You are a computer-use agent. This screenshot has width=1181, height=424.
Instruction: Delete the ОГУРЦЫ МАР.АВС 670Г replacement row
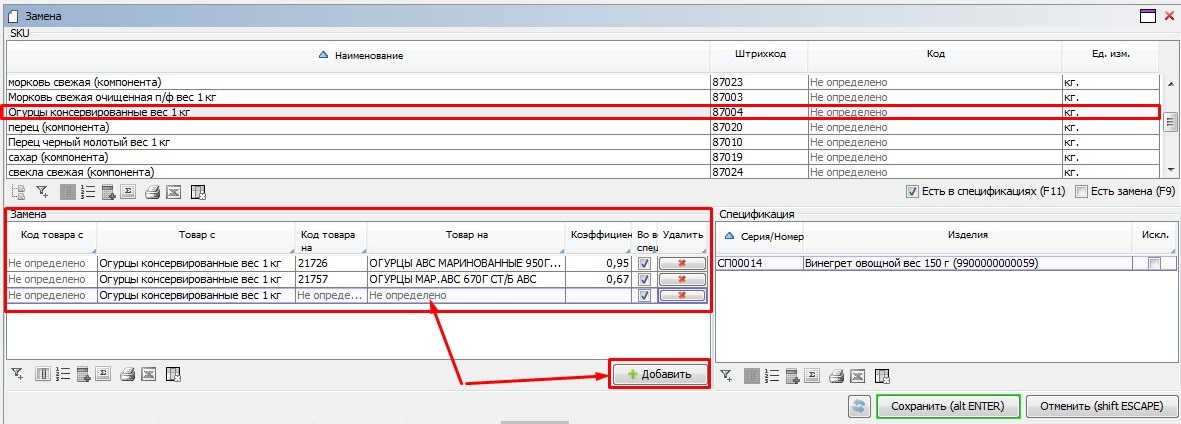click(682, 279)
